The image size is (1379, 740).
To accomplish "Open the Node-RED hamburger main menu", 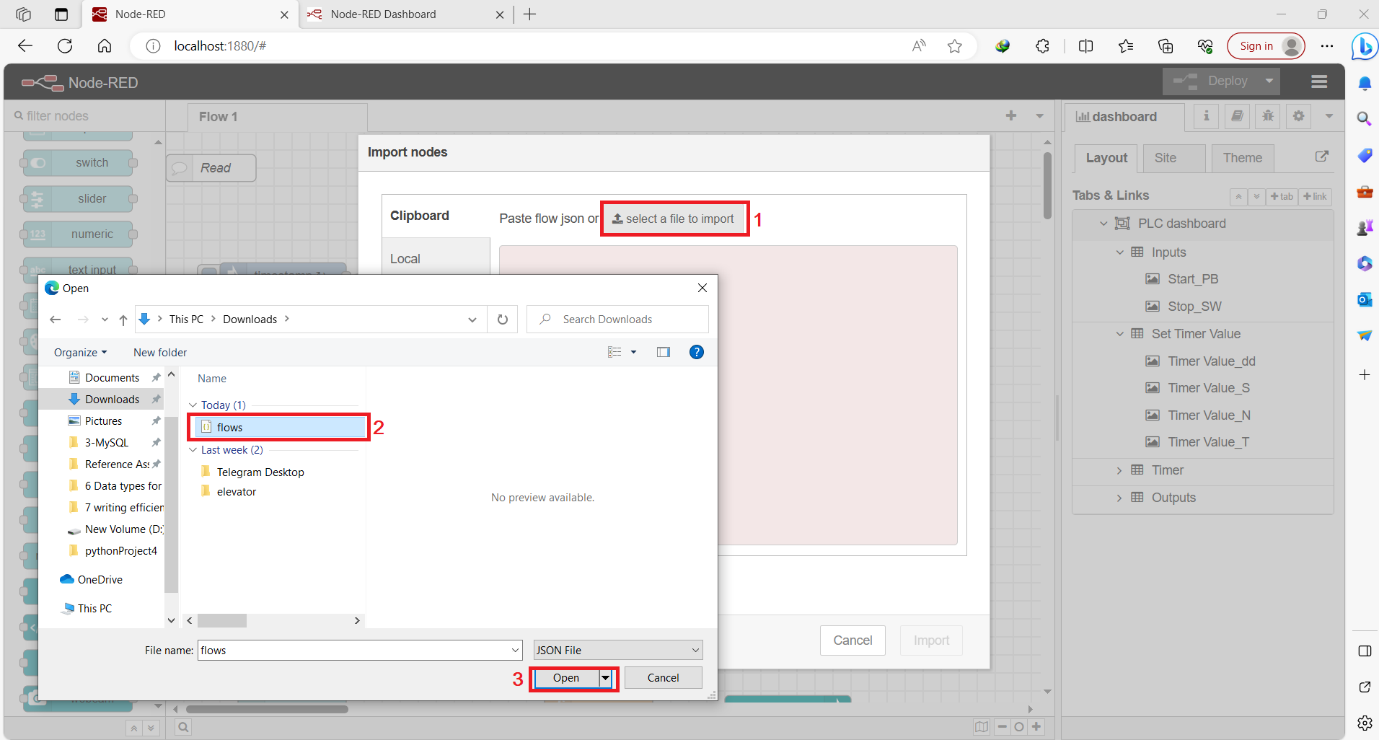I will point(1319,82).
